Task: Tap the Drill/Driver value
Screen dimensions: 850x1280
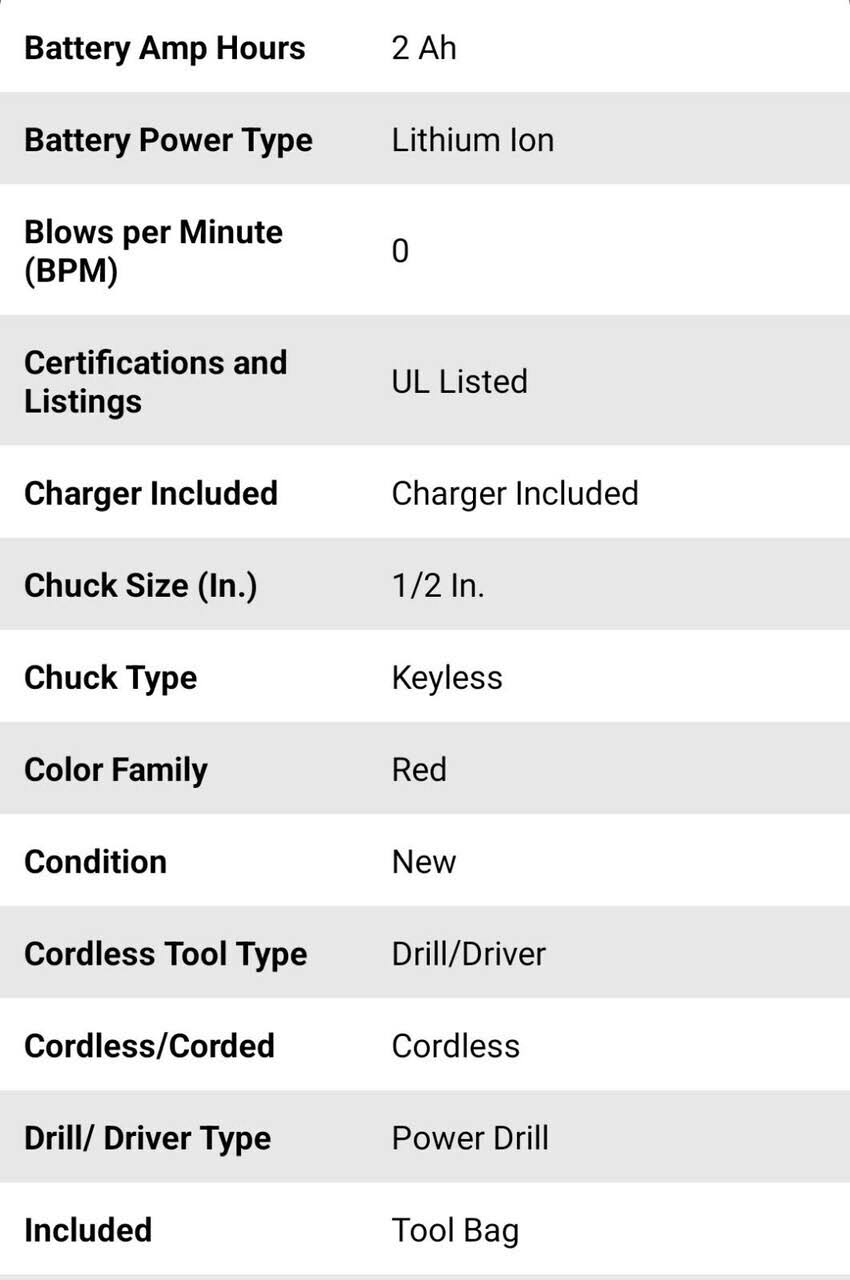Action: point(468,954)
